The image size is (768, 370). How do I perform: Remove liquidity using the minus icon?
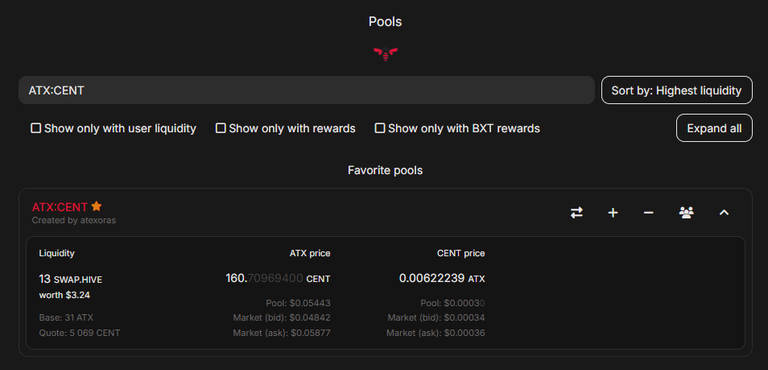pos(648,213)
